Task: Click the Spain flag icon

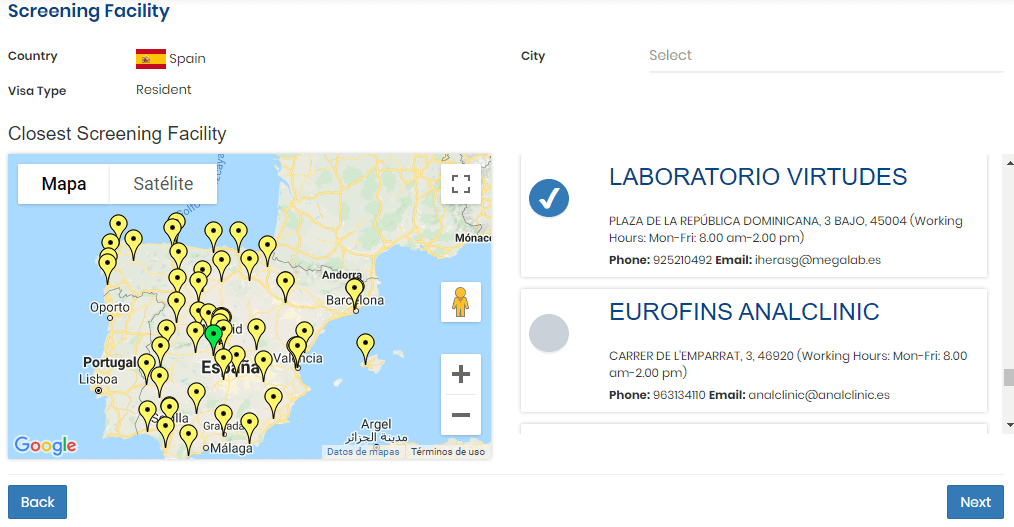Action: point(151,59)
